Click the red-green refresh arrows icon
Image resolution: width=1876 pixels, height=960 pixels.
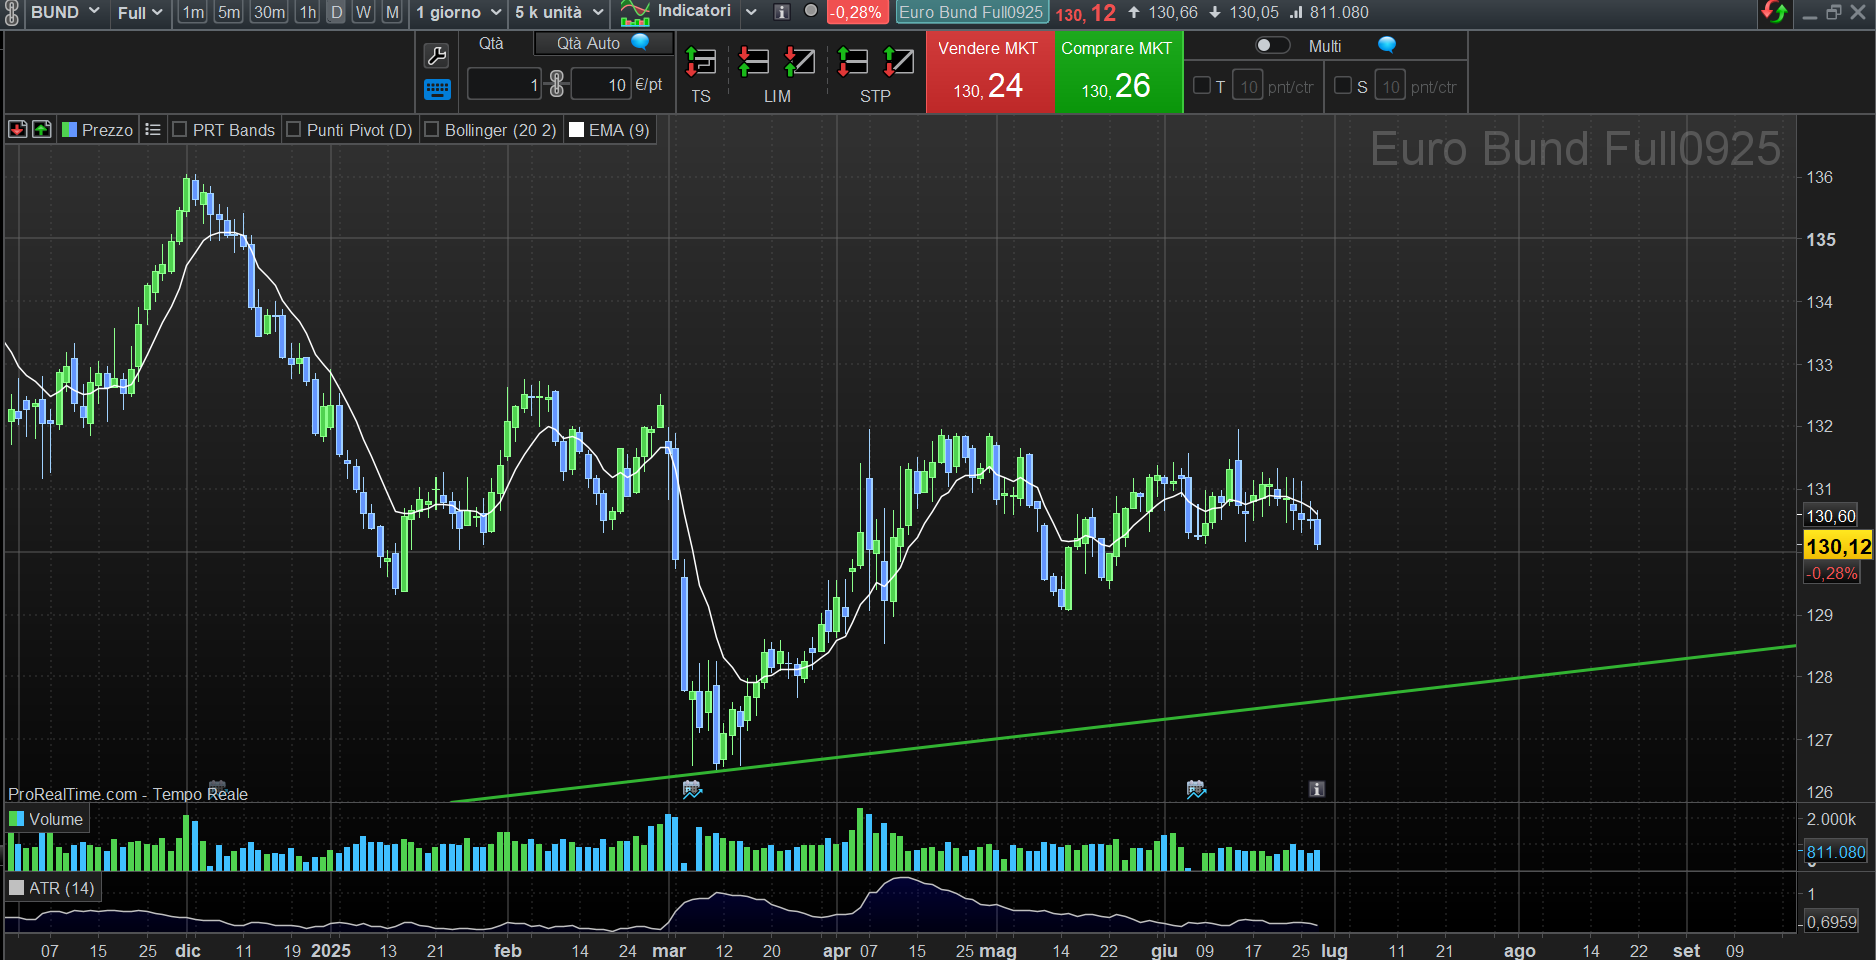(x=1775, y=12)
